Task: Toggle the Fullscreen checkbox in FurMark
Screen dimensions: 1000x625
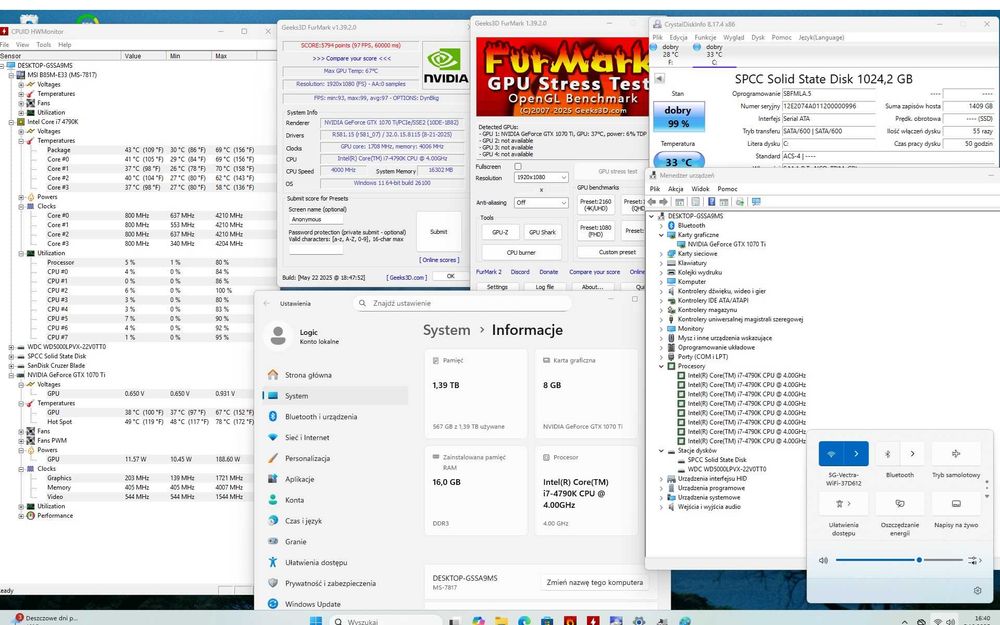Action: (x=518, y=166)
